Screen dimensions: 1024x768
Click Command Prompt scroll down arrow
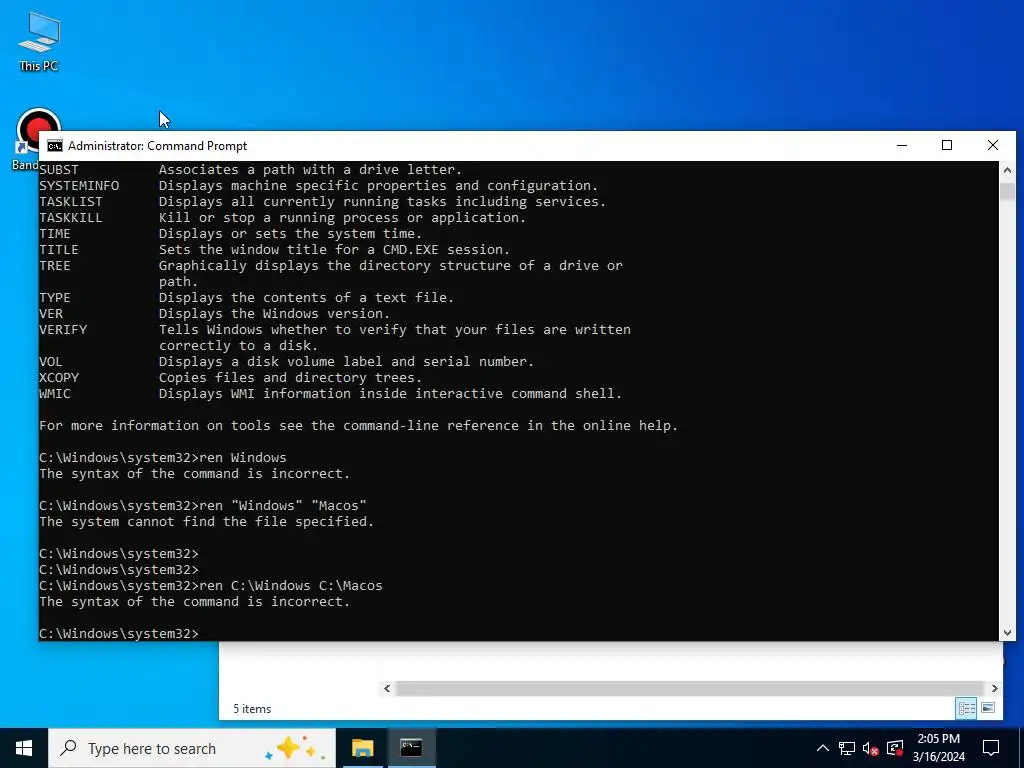point(1007,632)
